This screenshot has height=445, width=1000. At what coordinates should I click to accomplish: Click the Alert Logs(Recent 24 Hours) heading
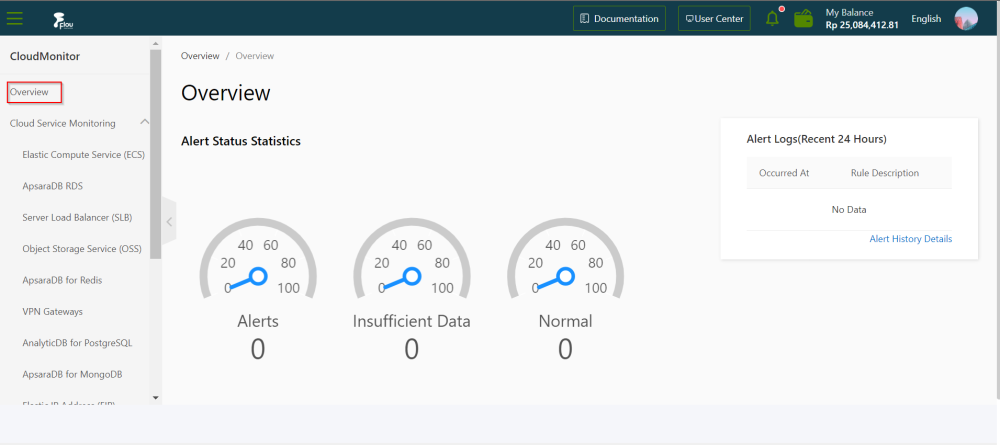pos(816,138)
